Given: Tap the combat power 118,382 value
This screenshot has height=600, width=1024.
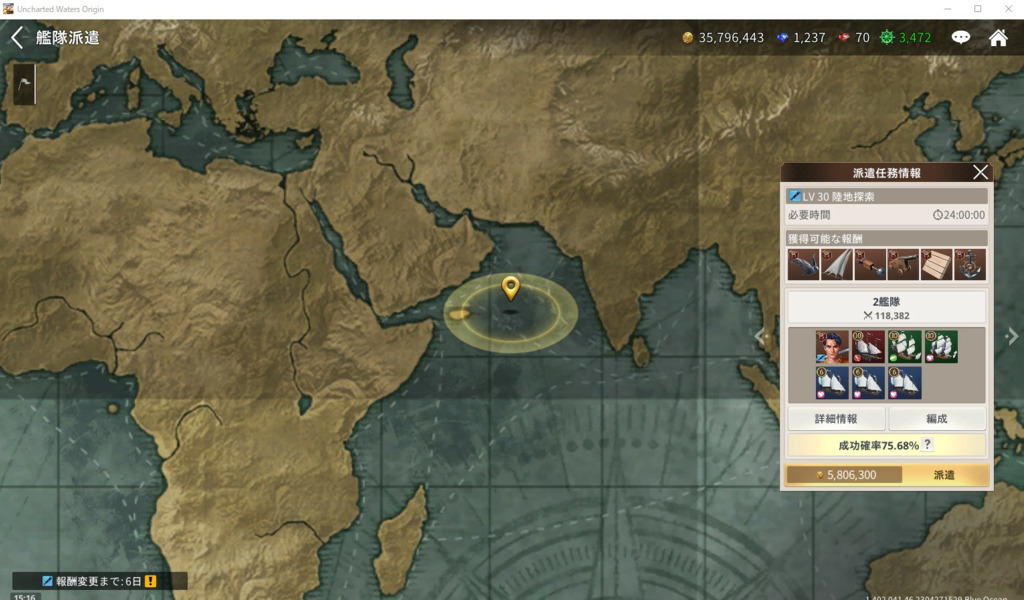Looking at the screenshot, I should tap(892, 315).
